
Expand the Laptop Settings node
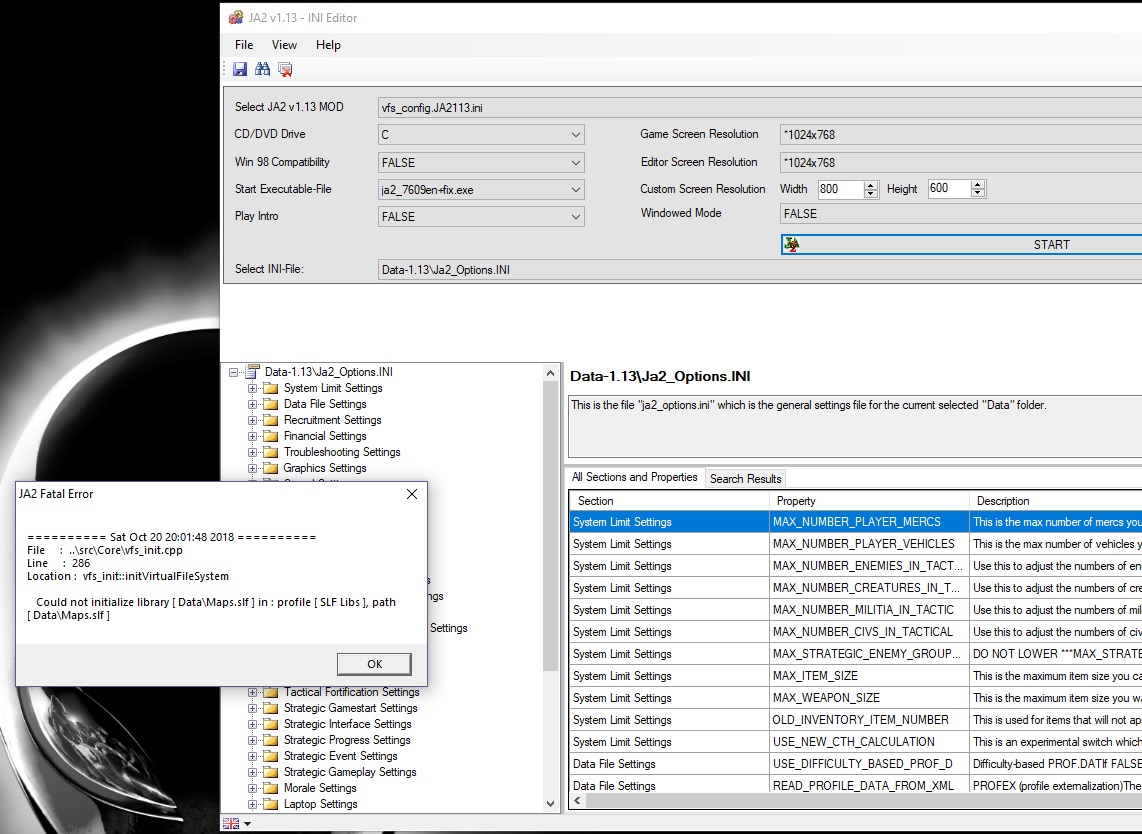point(252,804)
